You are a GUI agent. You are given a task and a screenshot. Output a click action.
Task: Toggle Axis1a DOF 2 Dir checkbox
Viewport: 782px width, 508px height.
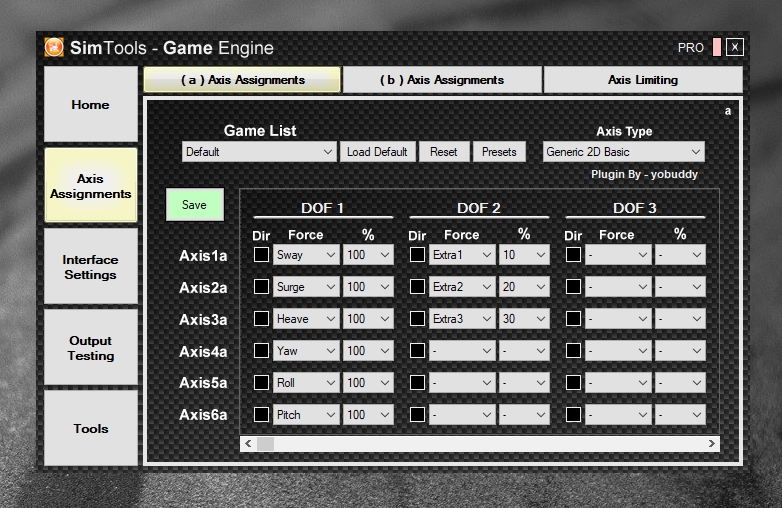(417, 255)
